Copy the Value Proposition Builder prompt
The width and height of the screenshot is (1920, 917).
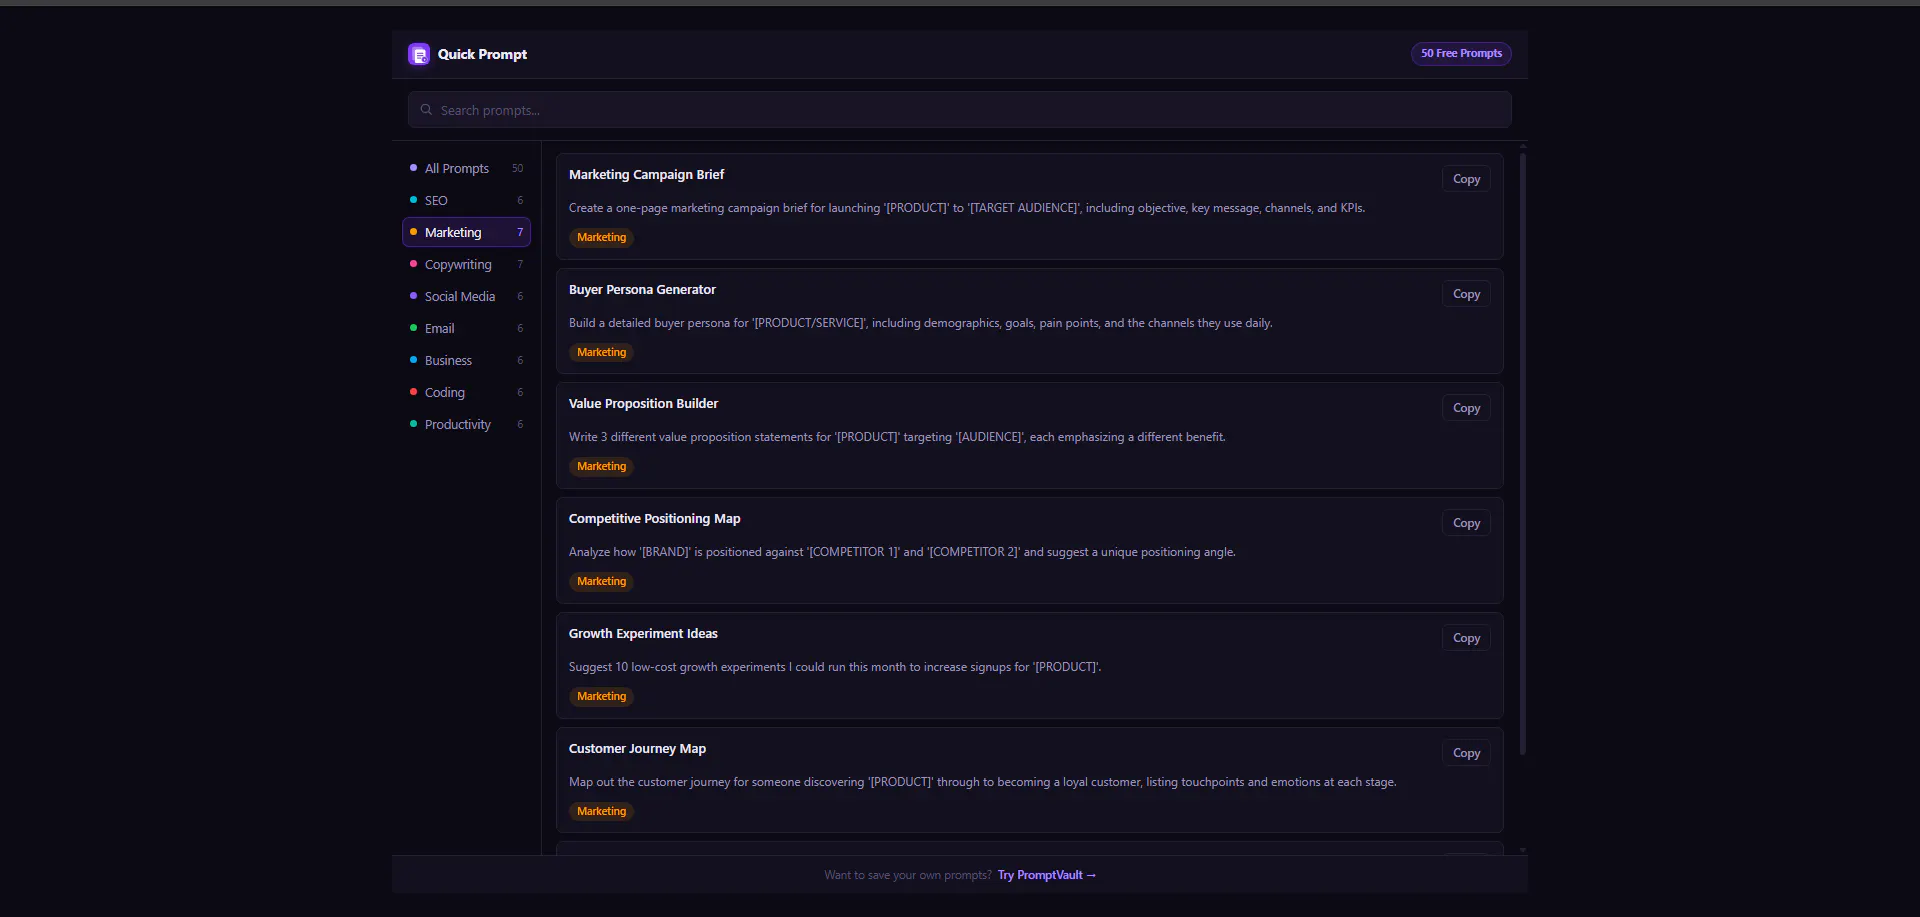[x=1466, y=408]
